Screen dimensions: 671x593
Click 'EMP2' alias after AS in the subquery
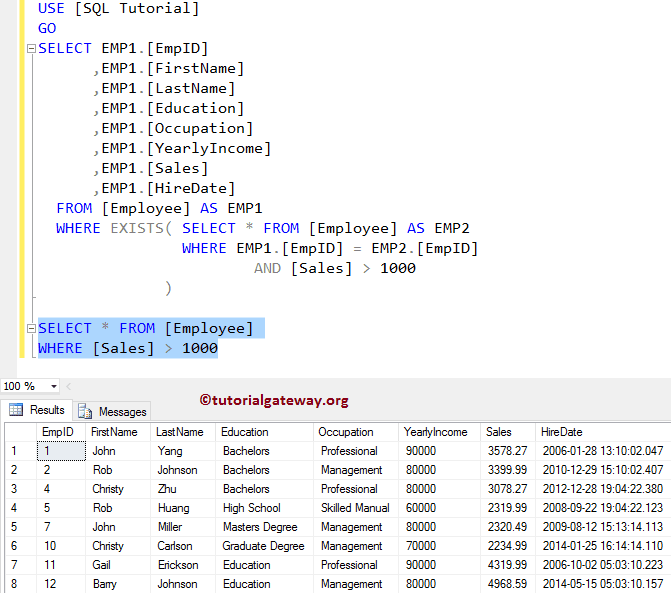(x=452, y=228)
